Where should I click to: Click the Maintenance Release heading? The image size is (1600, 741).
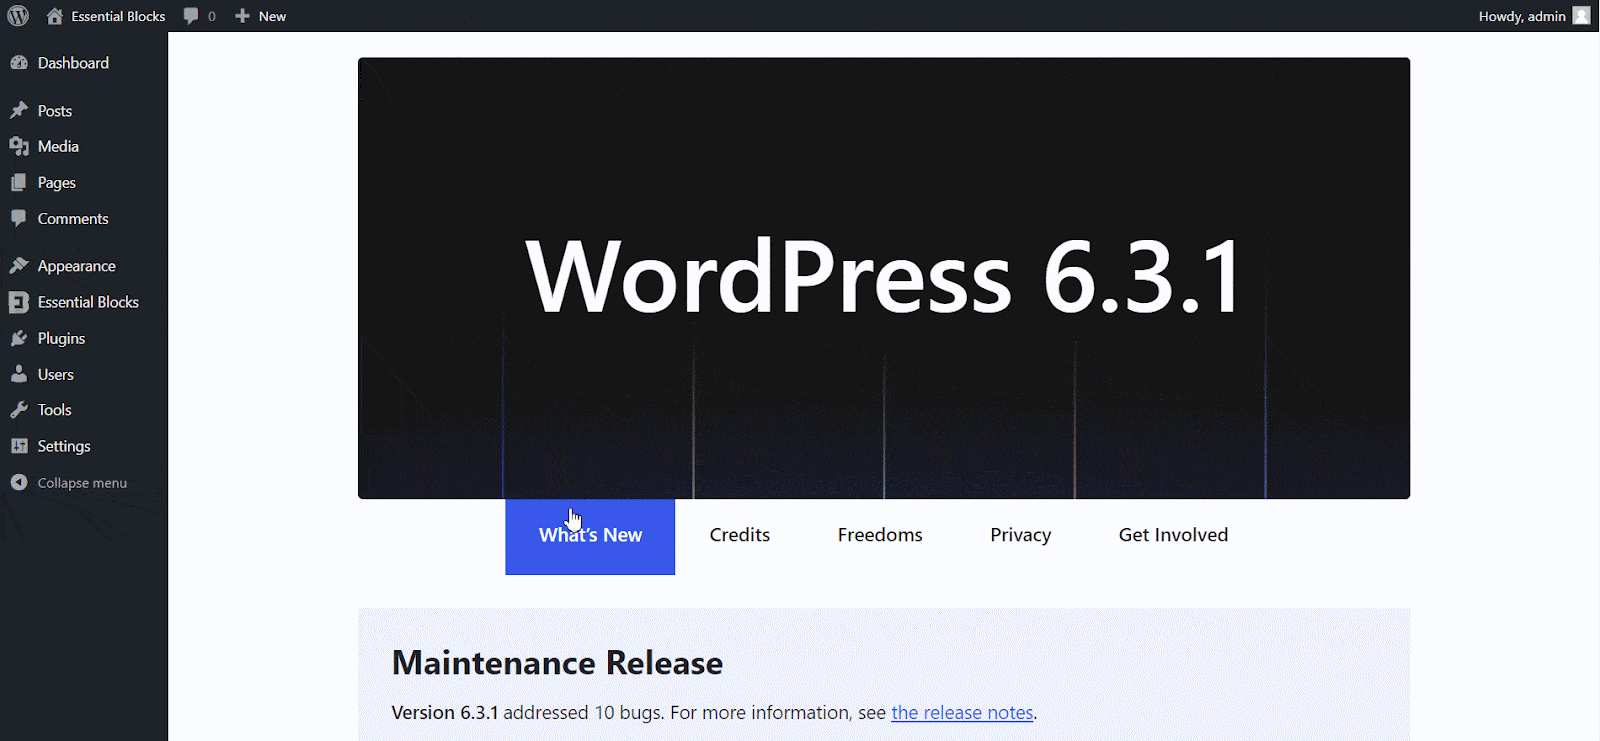(557, 663)
